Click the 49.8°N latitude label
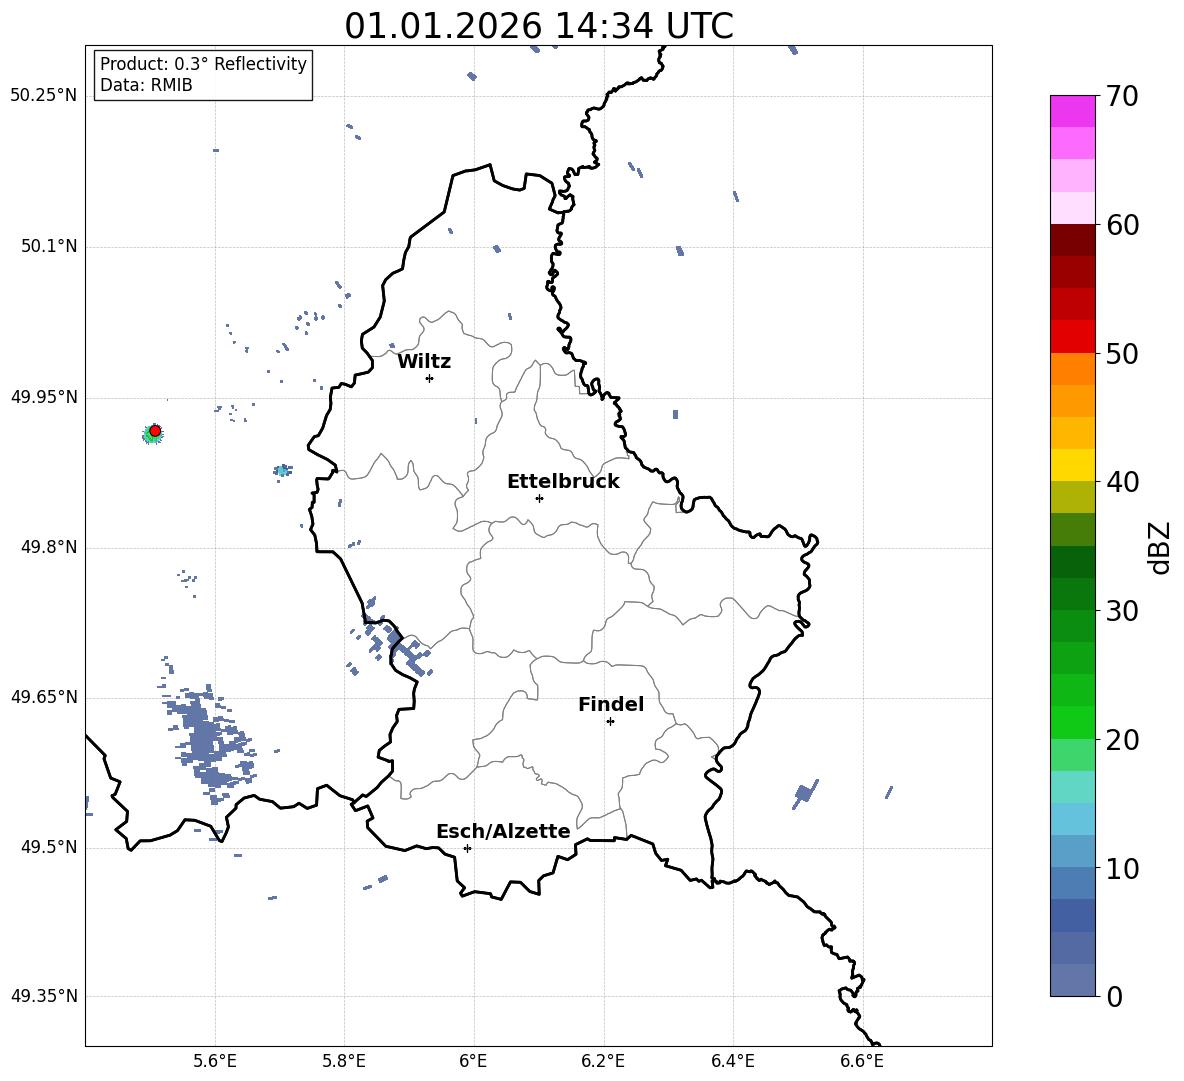Viewport: 1184px width, 1081px height. (48, 547)
